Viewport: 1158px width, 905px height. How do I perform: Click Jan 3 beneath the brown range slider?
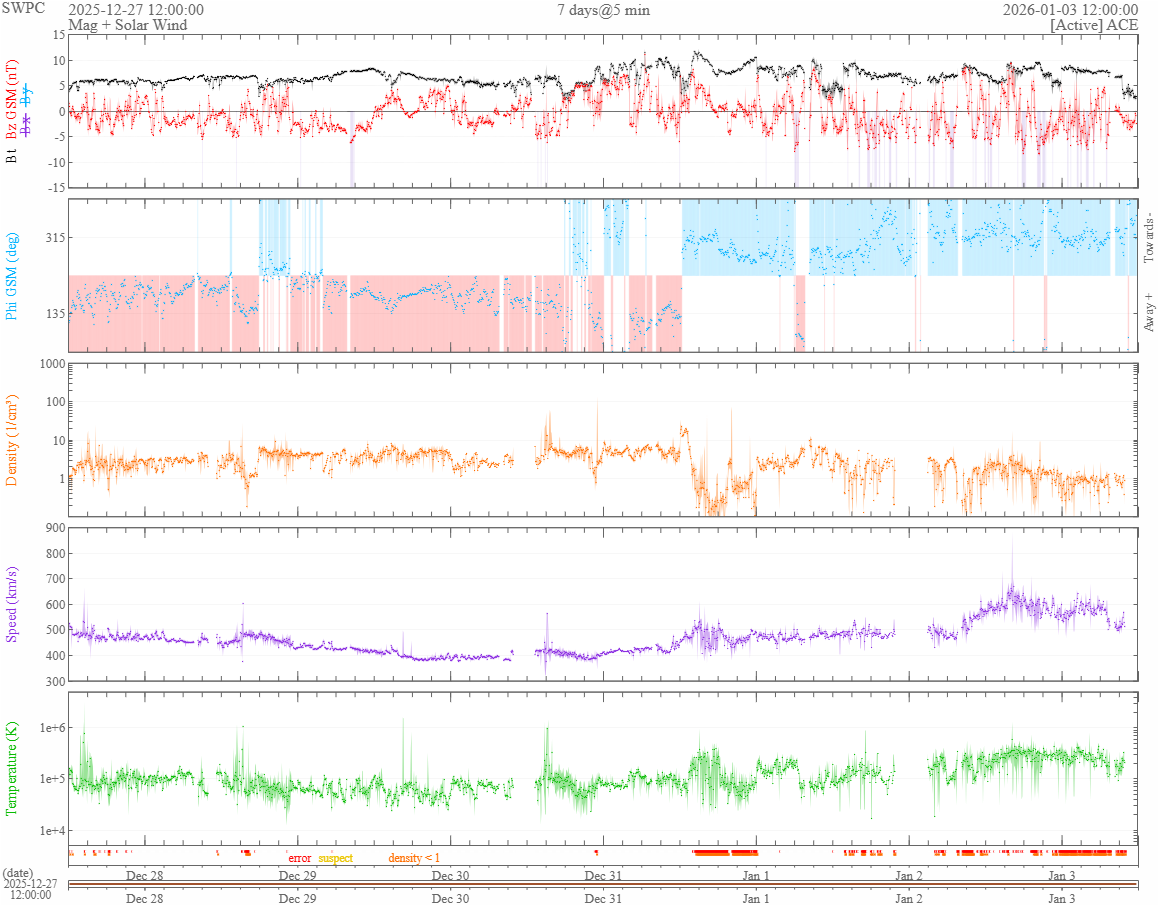(x=1062, y=898)
